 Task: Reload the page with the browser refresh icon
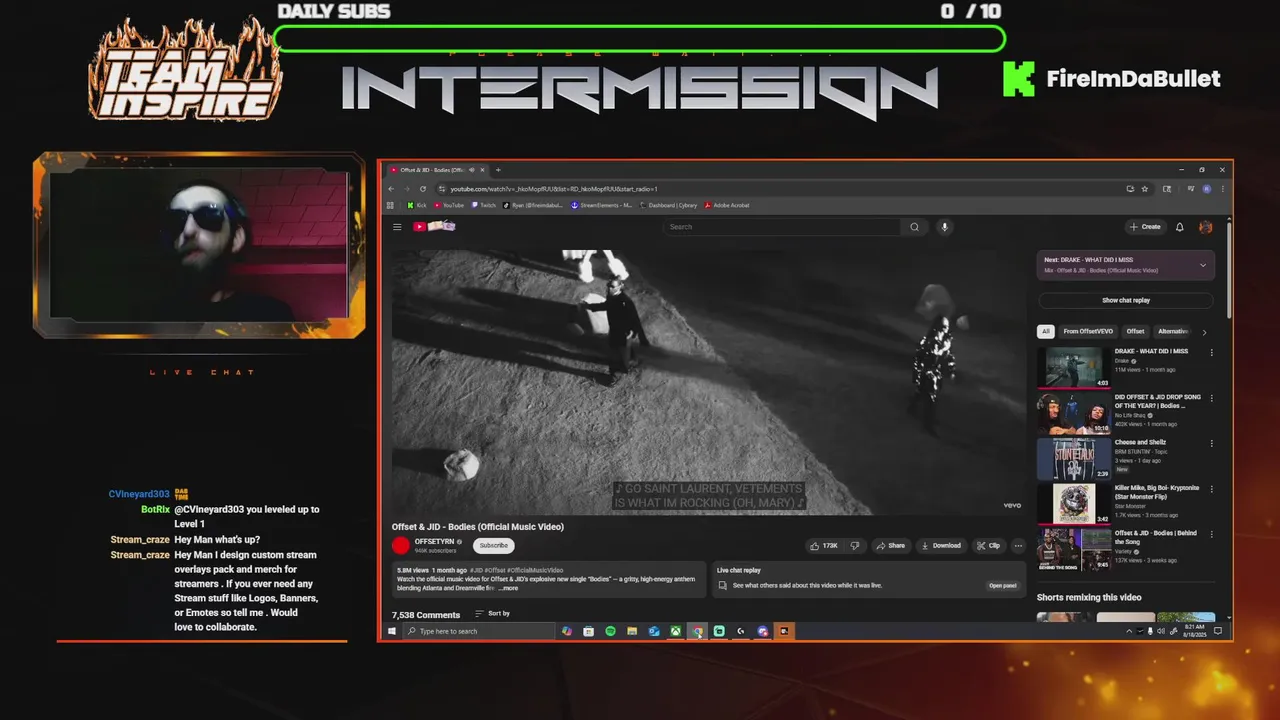tap(422, 188)
